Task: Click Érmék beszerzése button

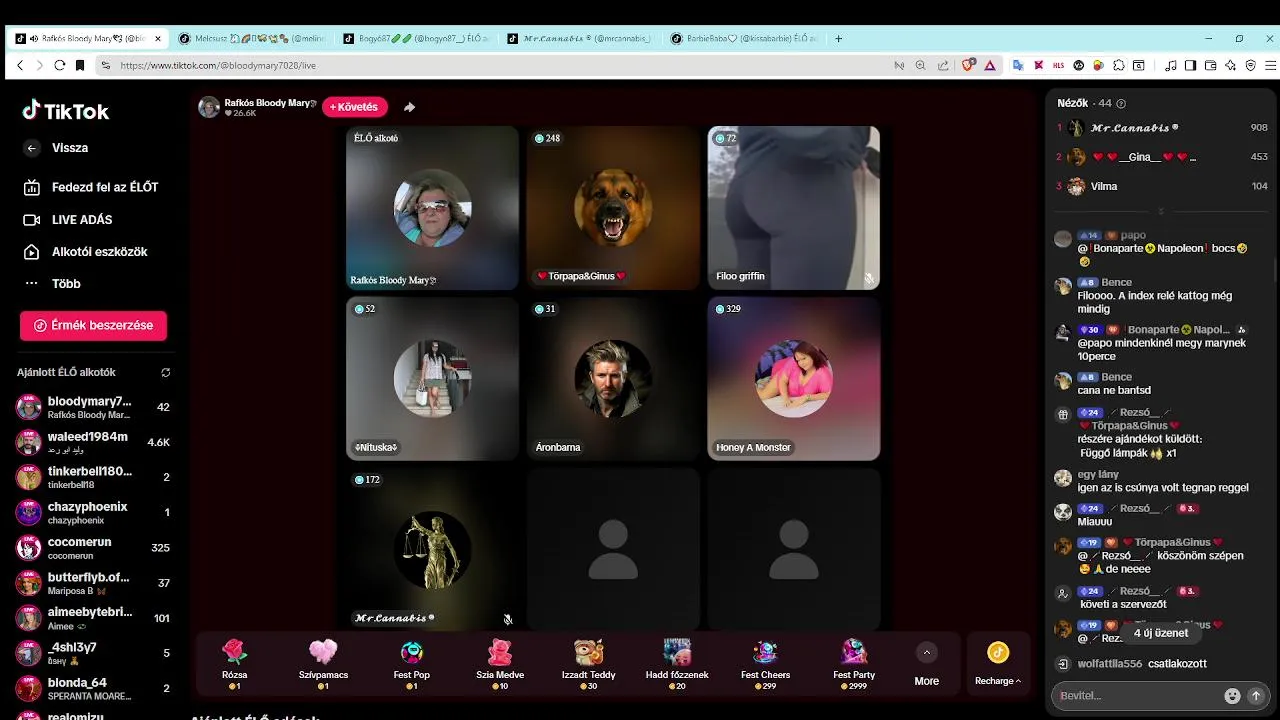Action: pyautogui.click(x=93, y=325)
